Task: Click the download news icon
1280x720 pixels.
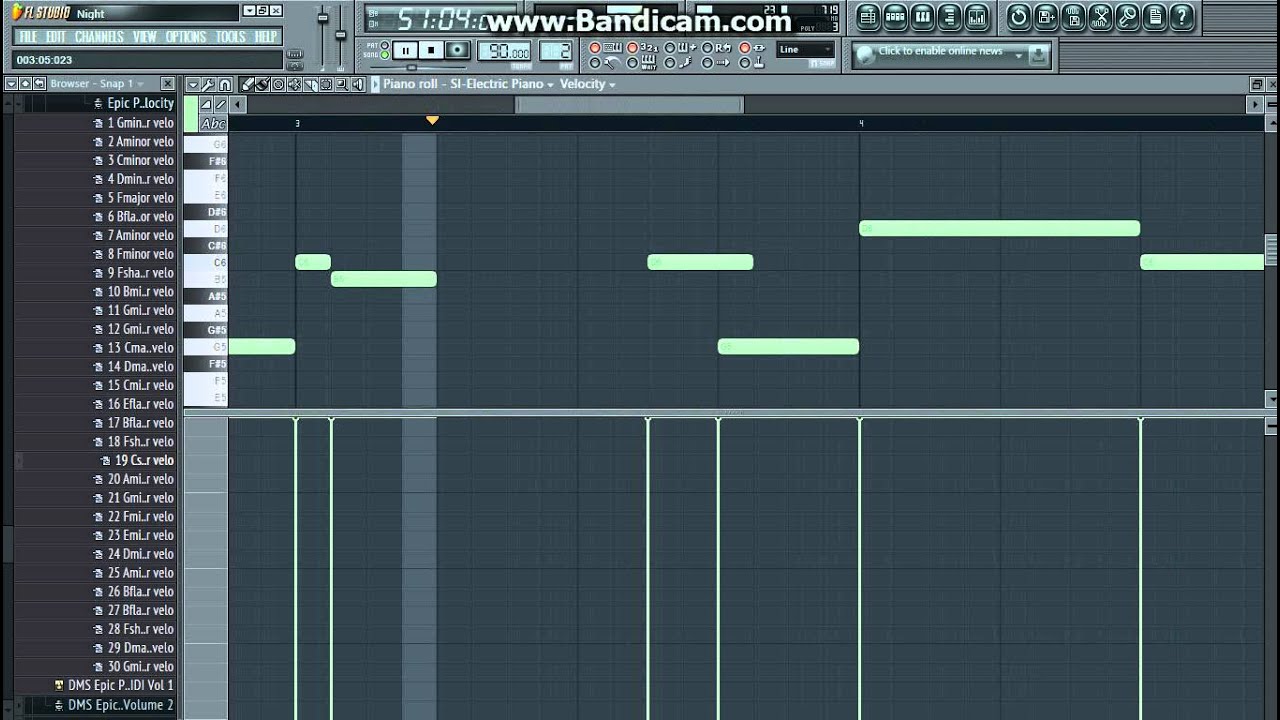Action: [1039, 55]
